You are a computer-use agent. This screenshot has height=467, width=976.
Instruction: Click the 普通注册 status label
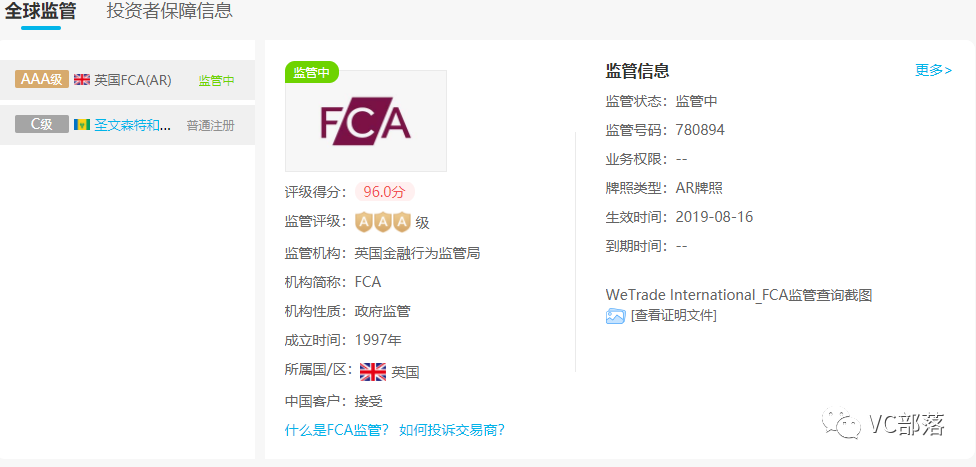pos(210,125)
